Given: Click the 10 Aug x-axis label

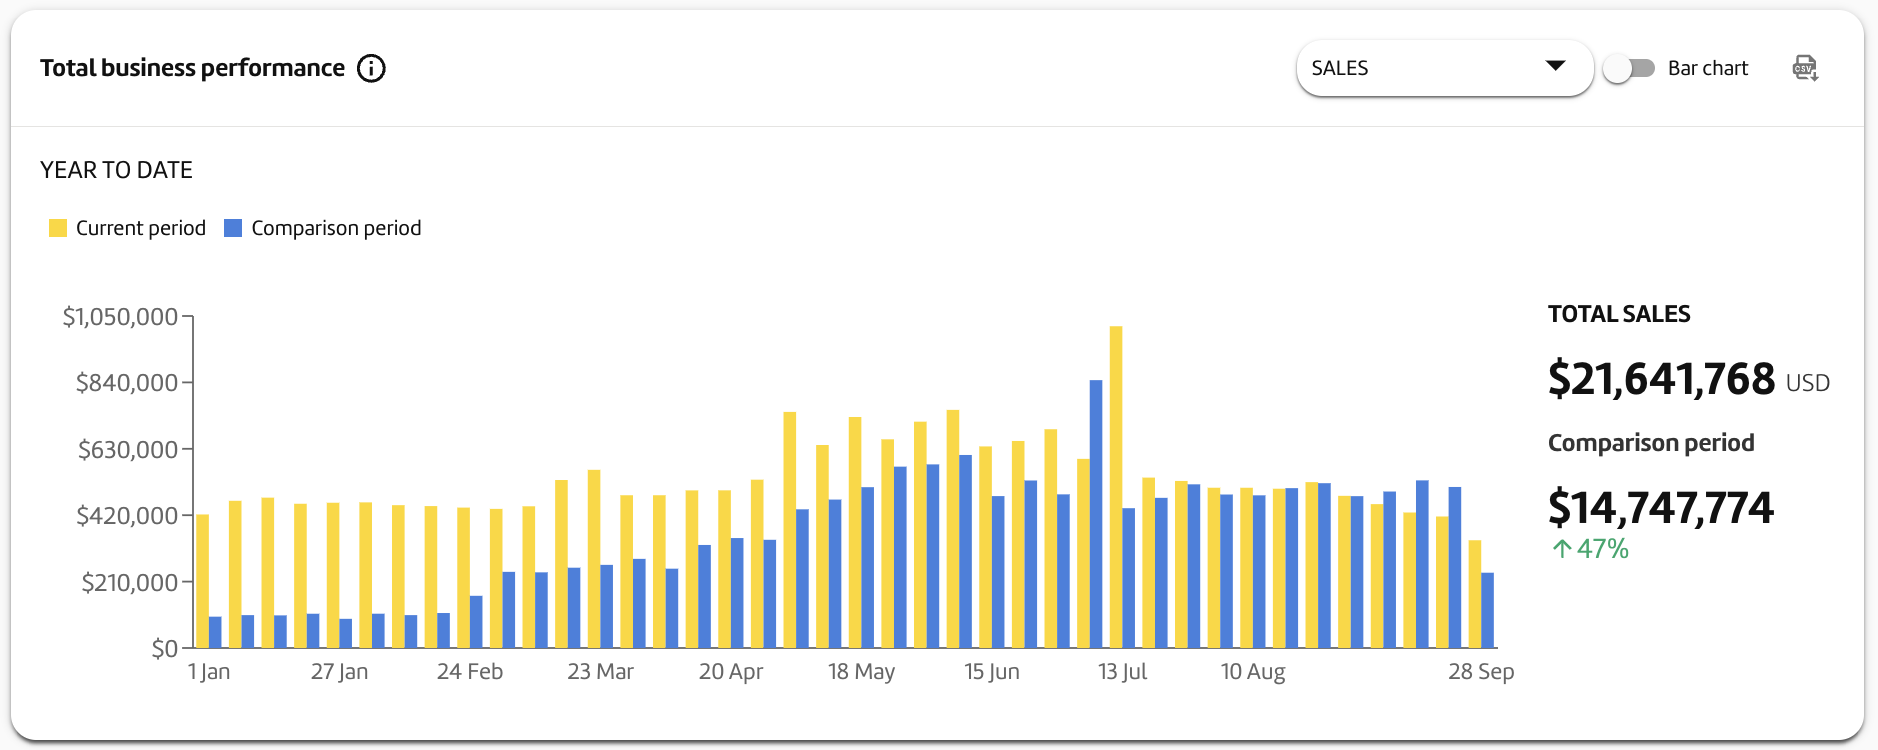Looking at the screenshot, I should click(1253, 672).
